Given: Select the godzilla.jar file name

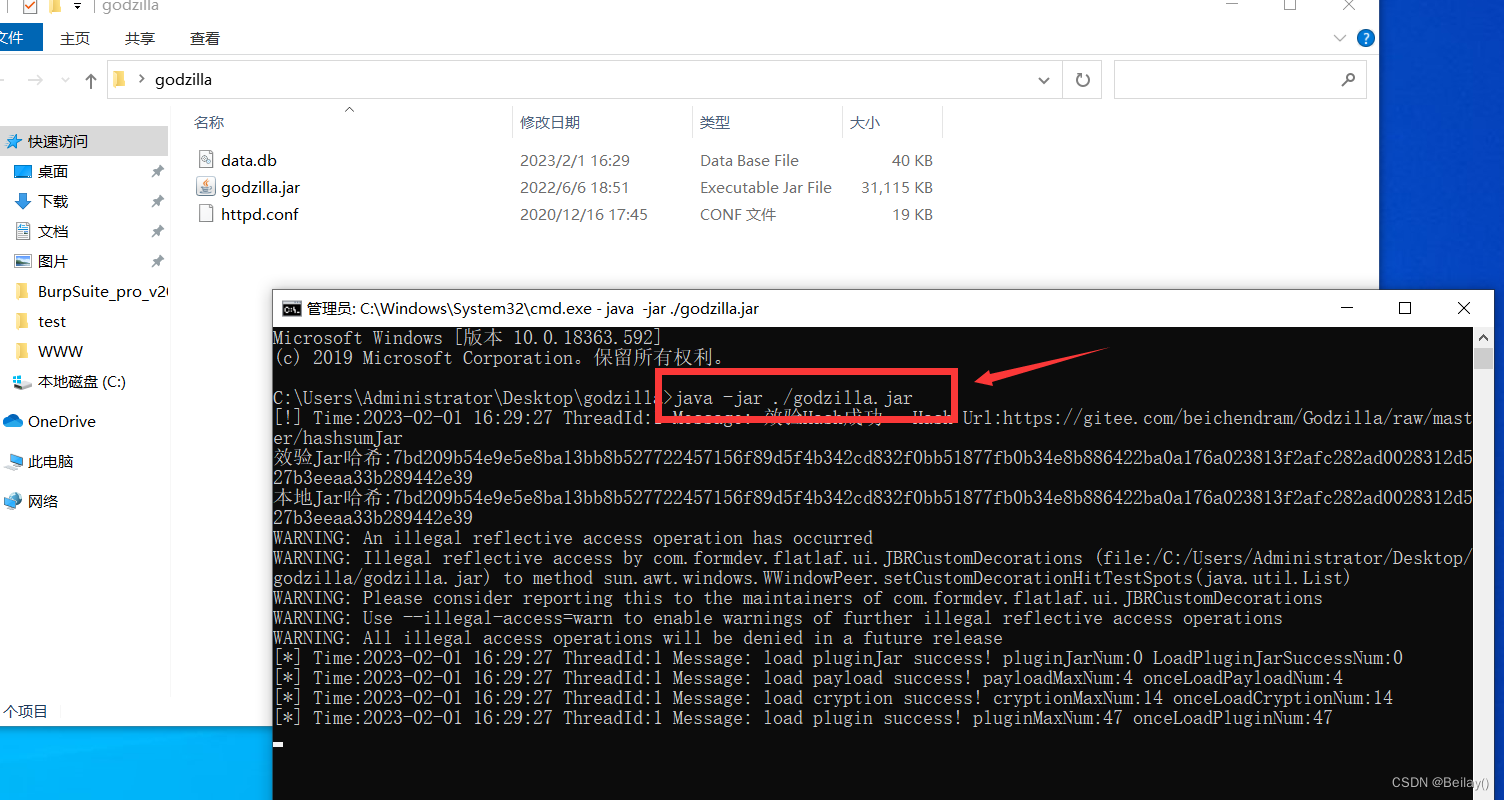Looking at the screenshot, I should click(261, 187).
